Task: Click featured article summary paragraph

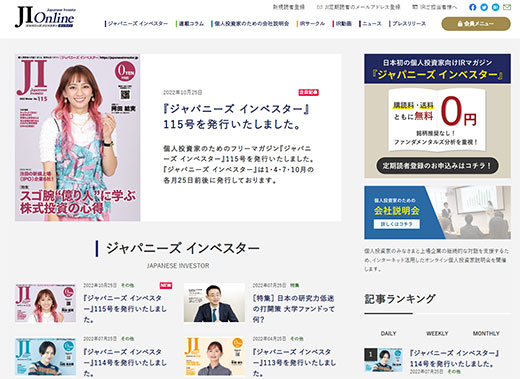Action: pos(238,164)
